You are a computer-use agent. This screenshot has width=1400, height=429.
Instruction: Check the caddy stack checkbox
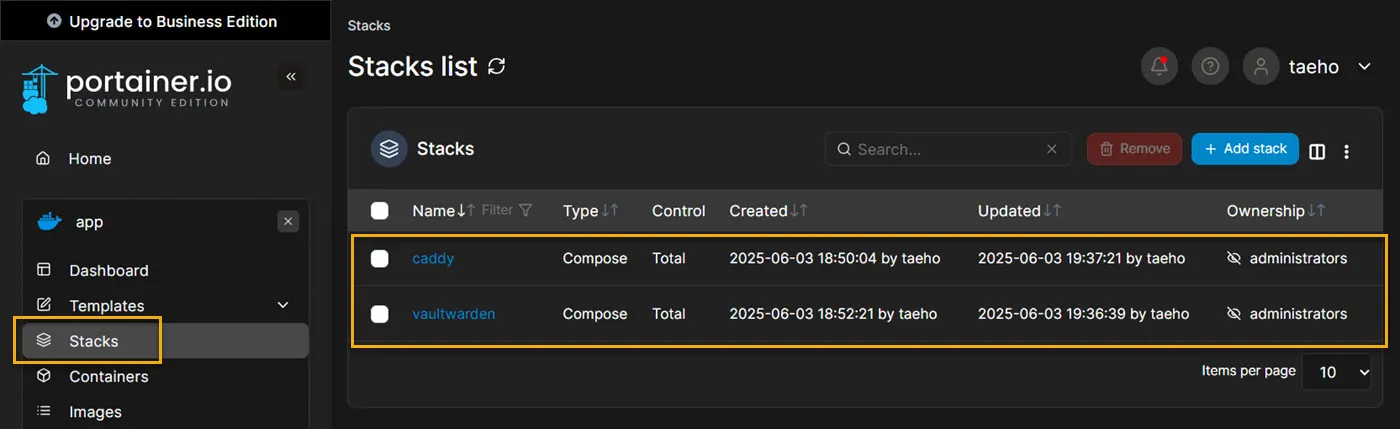coord(380,259)
